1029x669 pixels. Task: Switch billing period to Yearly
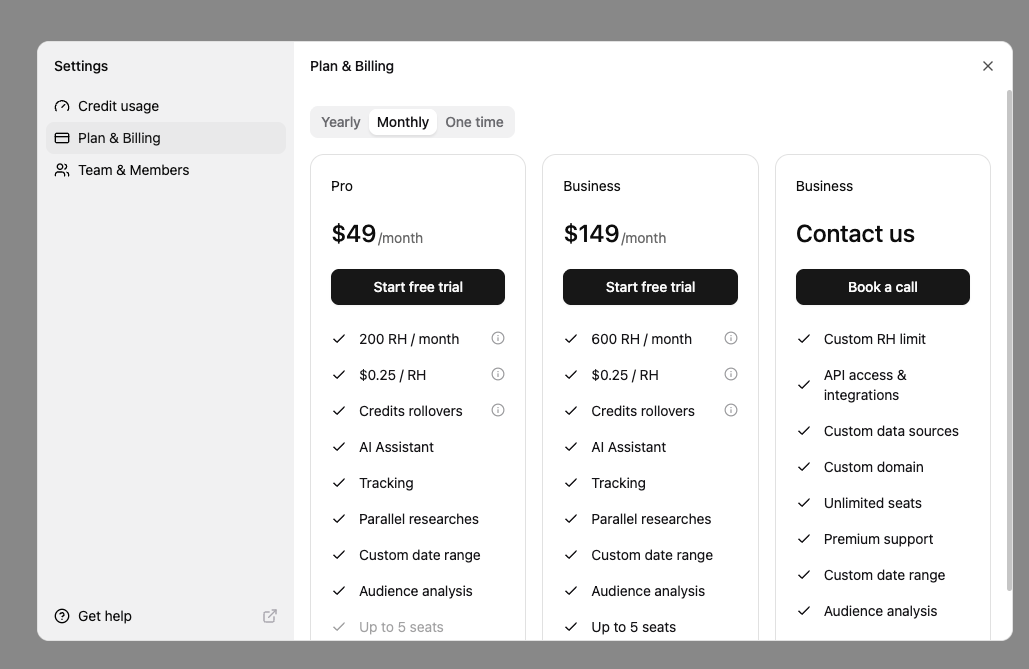click(340, 122)
